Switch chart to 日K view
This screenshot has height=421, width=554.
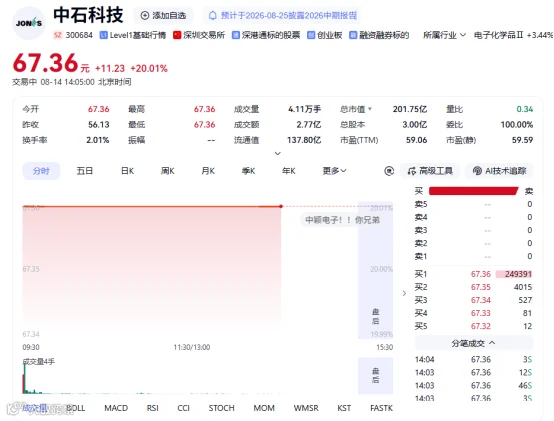click(127, 171)
